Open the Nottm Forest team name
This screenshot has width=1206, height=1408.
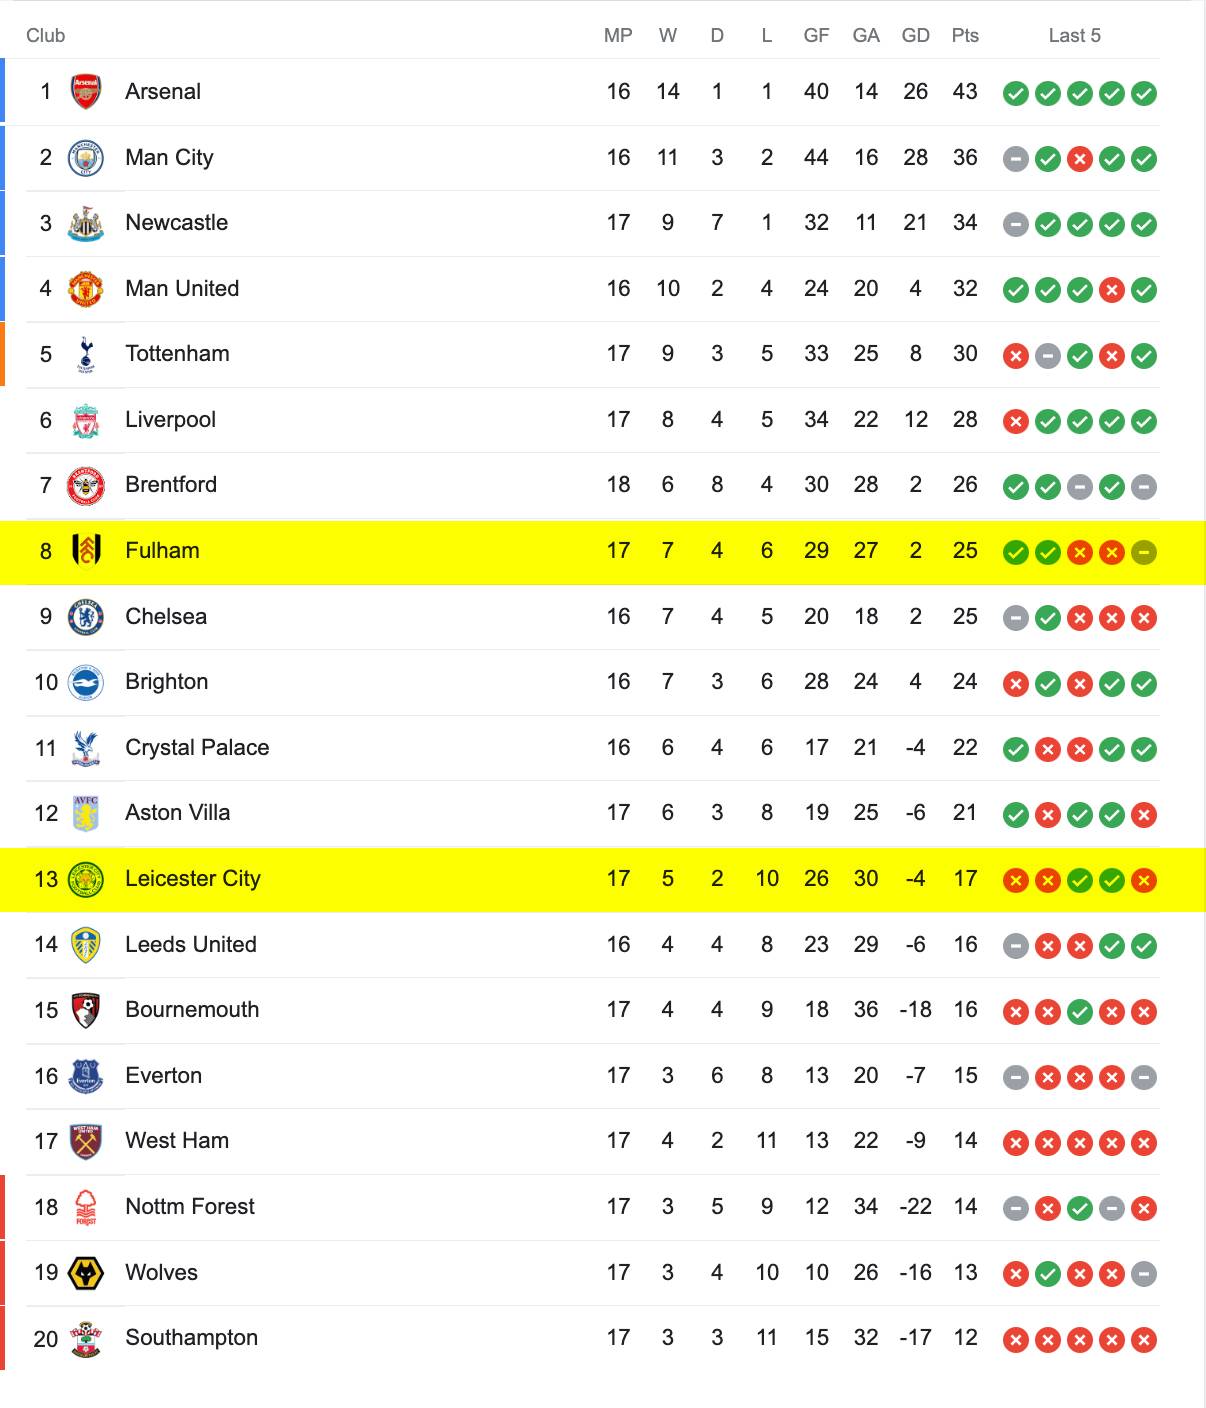point(190,1207)
